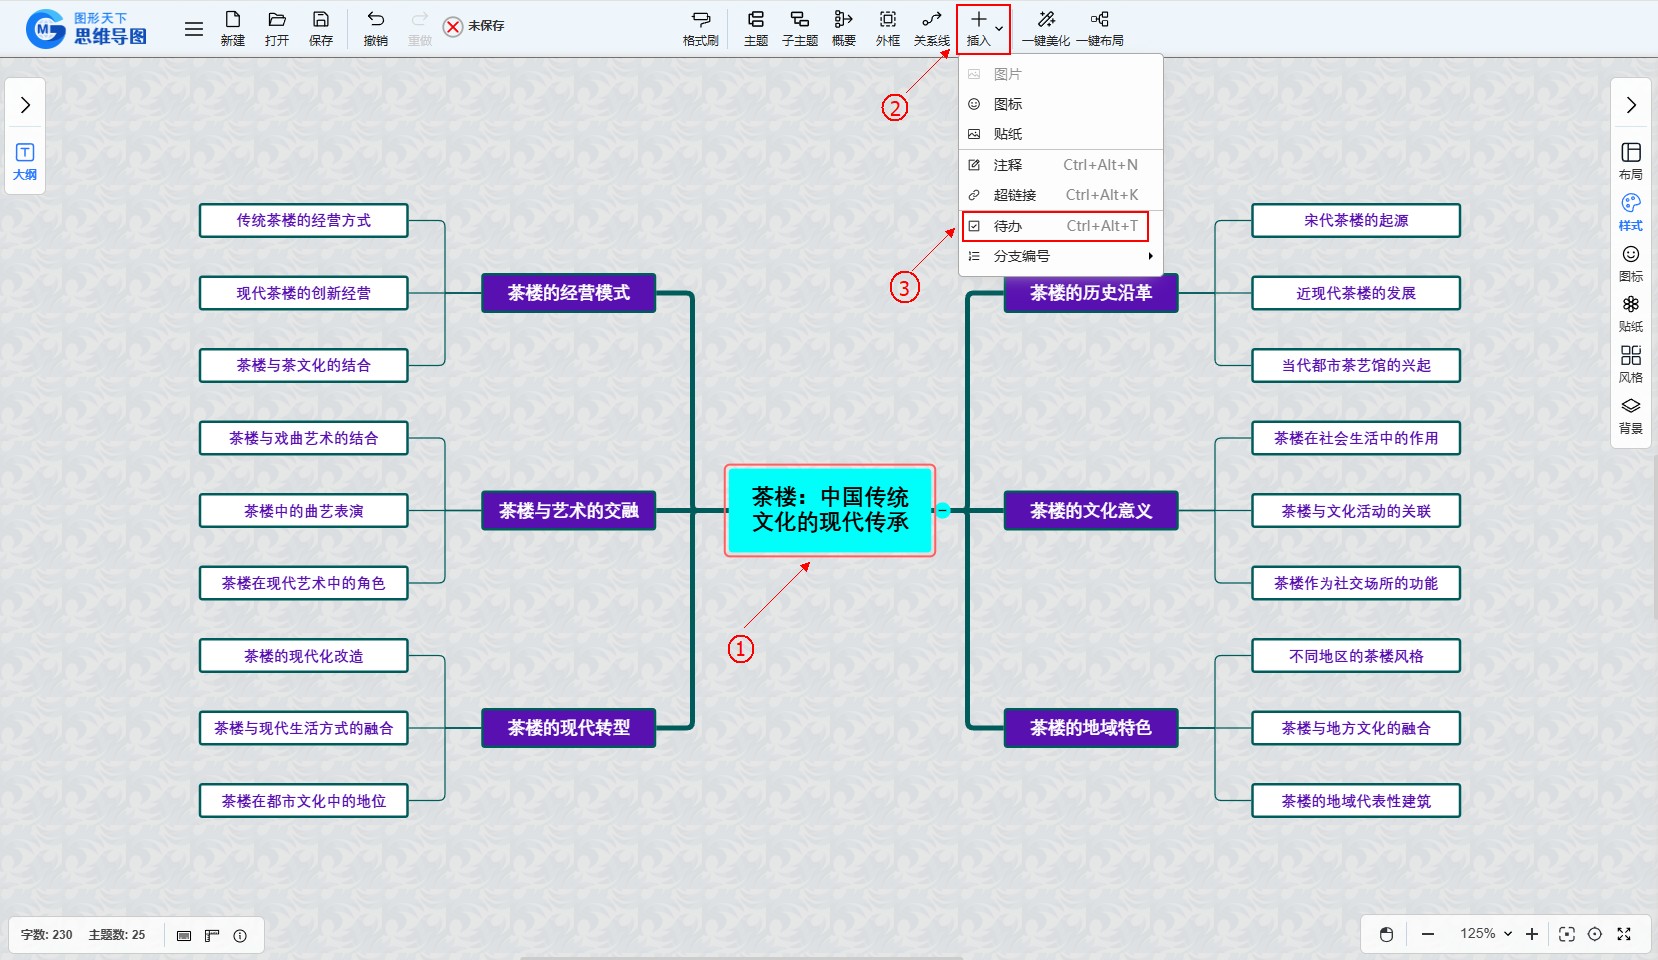Click the Format Painter (格式刷) tool
Screen dimensions: 1658x960
pyautogui.click(x=700, y=27)
